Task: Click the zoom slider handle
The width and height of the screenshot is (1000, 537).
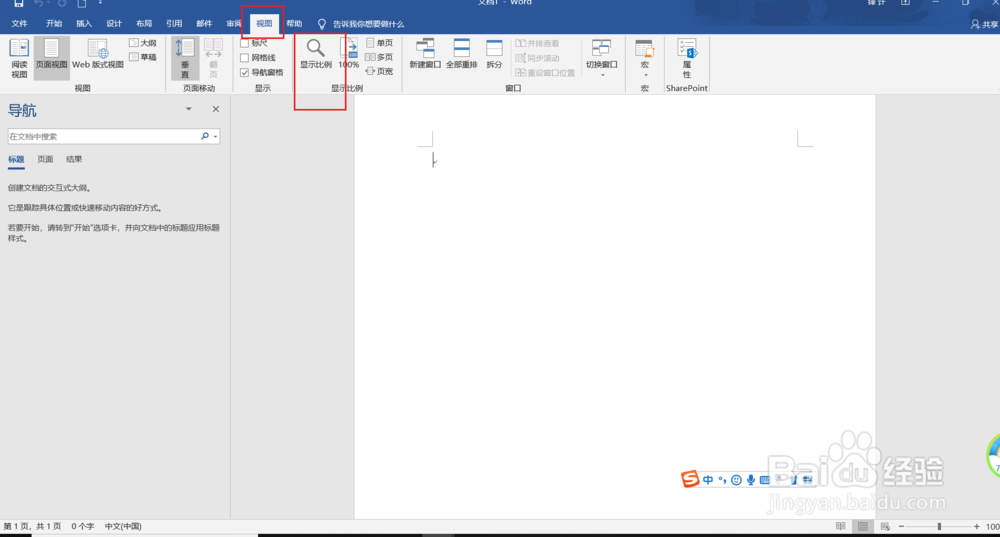Action: pyautogui.click(x=939, y=526)
